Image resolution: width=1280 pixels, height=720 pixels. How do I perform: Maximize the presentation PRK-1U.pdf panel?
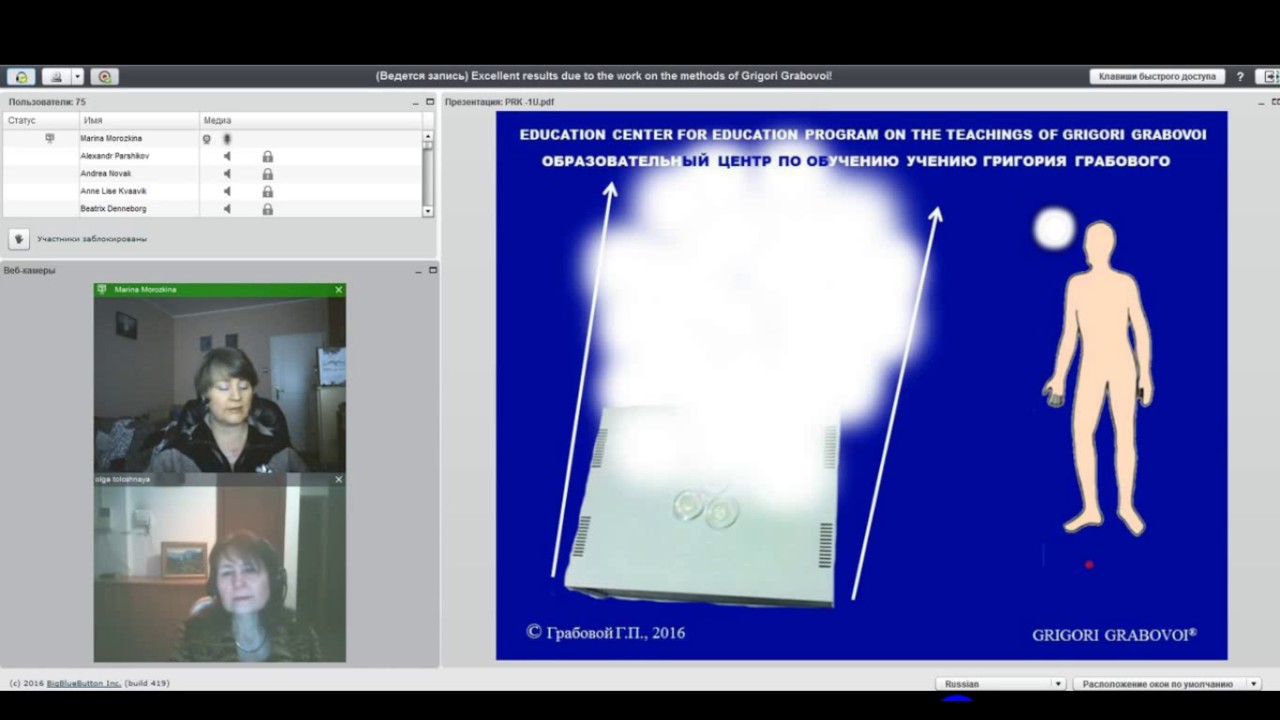pyautogui.click(x=1276, y=102)
